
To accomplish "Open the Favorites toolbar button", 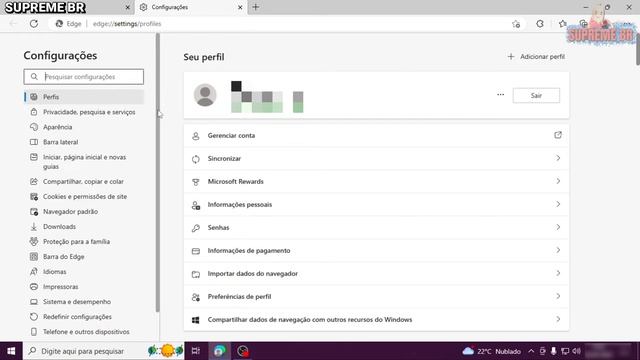I will coord(562,24).
